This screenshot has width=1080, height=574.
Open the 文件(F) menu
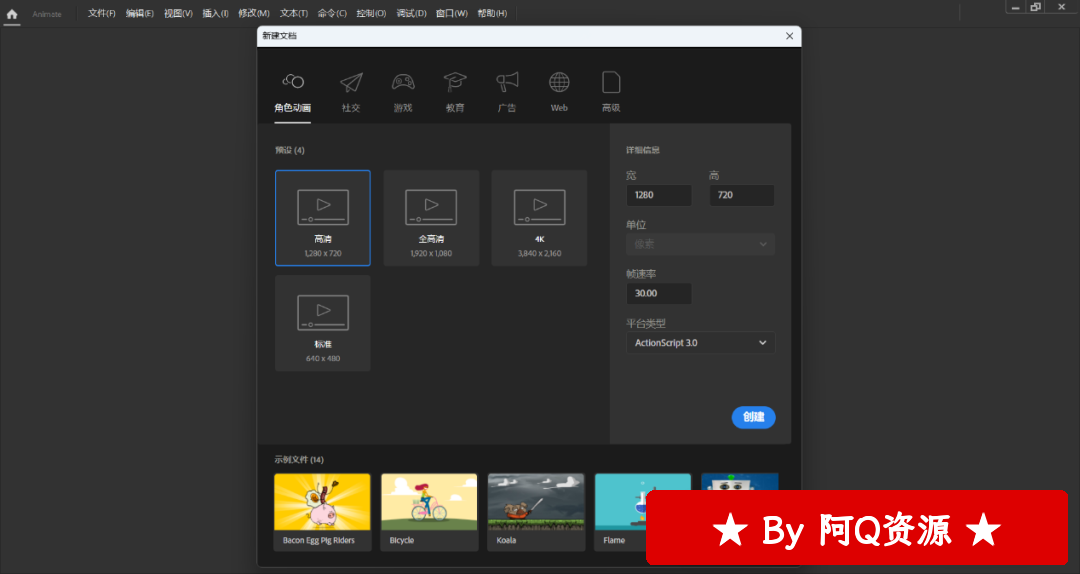tap(101, 13)
